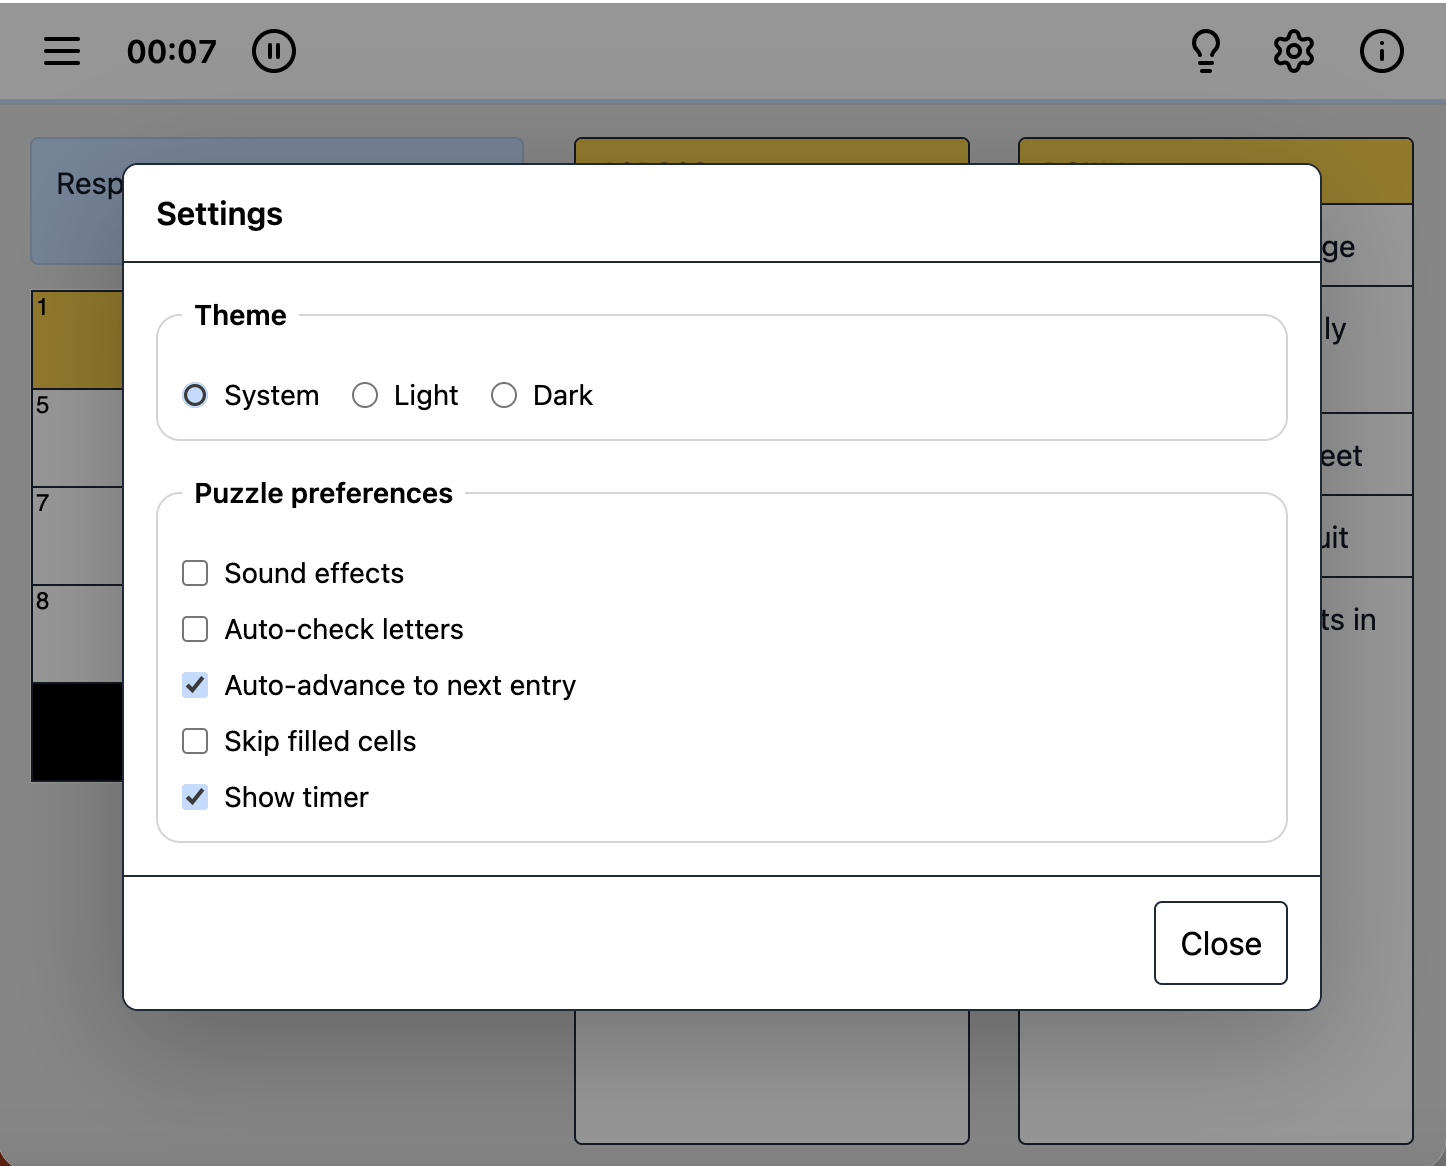The image size is (1446, 1166).
Task: Select the Dark theme option
Action: pos(504,395)
